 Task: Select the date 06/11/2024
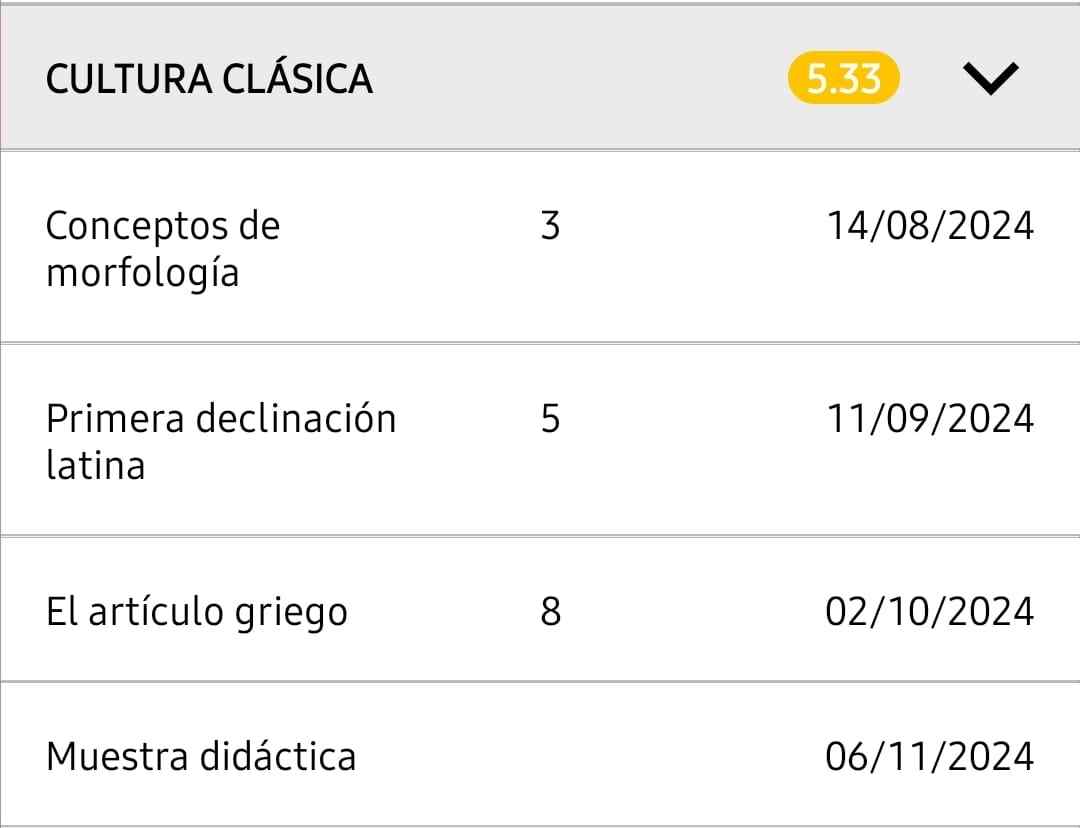pos(929,756)
